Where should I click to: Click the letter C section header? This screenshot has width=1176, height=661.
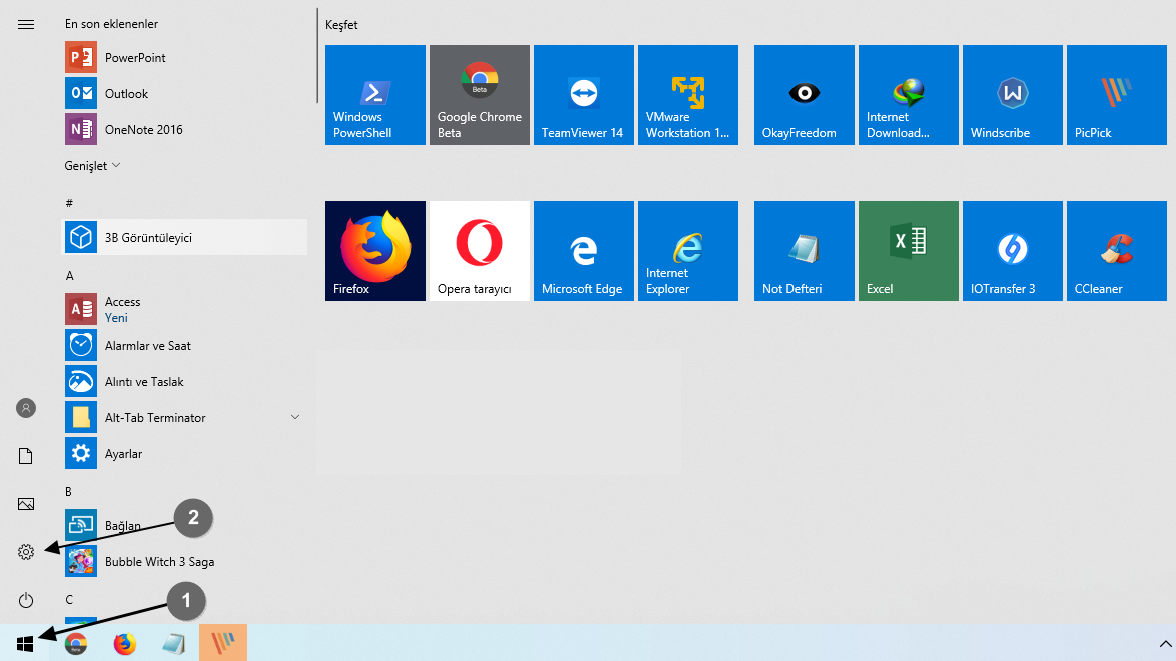click(x=69, y=599)
